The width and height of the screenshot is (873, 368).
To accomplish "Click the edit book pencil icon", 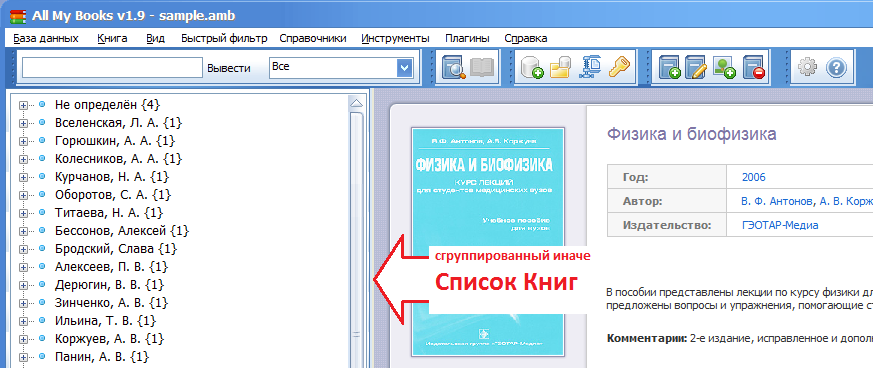I will [696, 68].
